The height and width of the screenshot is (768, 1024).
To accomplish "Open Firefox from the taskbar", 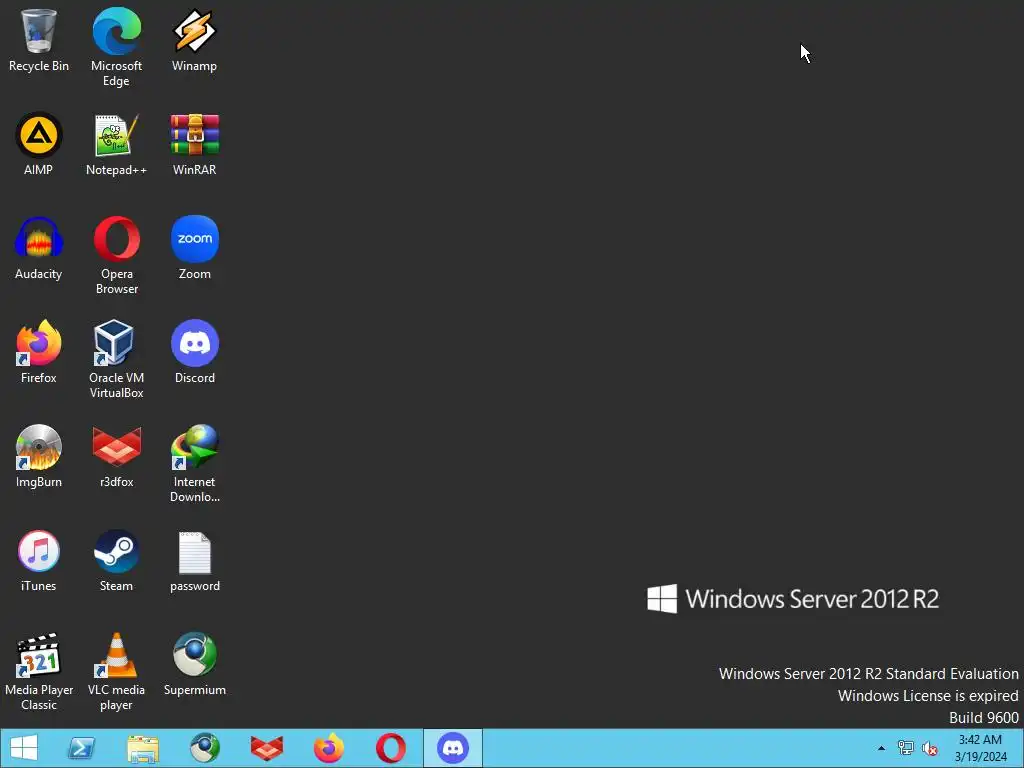I will point(328,748).
